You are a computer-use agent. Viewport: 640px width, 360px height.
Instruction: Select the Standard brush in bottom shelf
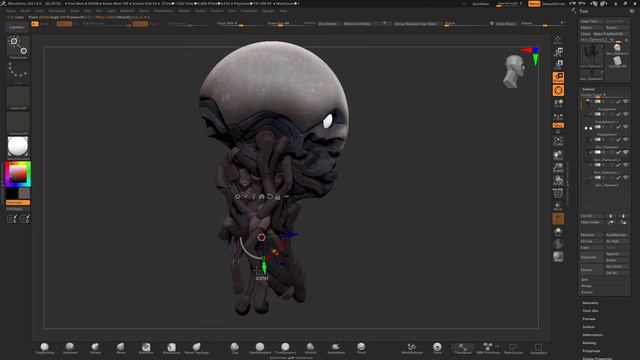pos(70,348)
